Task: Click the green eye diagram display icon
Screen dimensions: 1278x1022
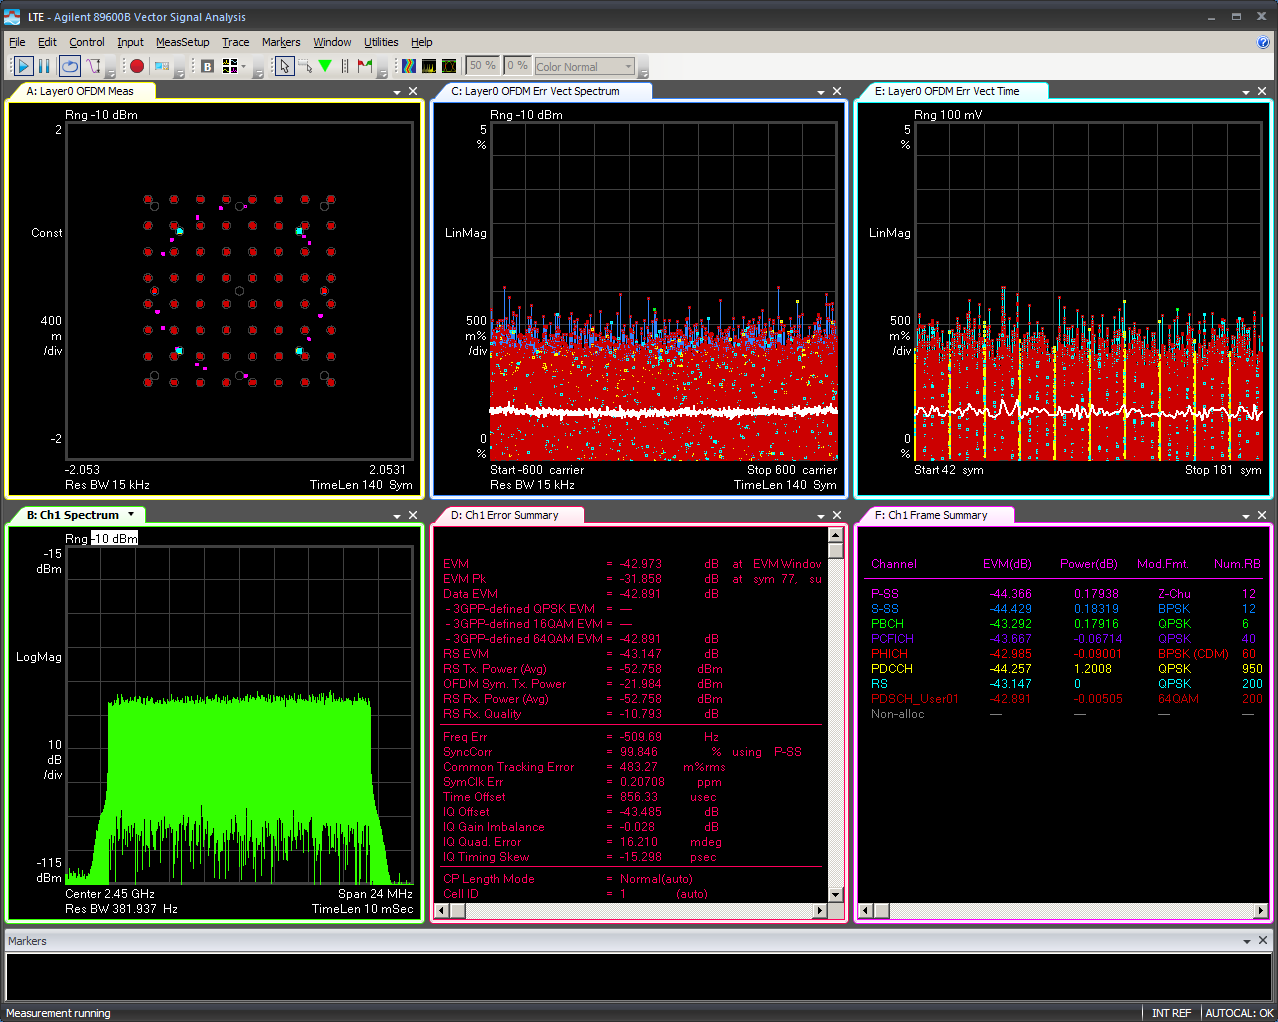Action: point(449,66)
